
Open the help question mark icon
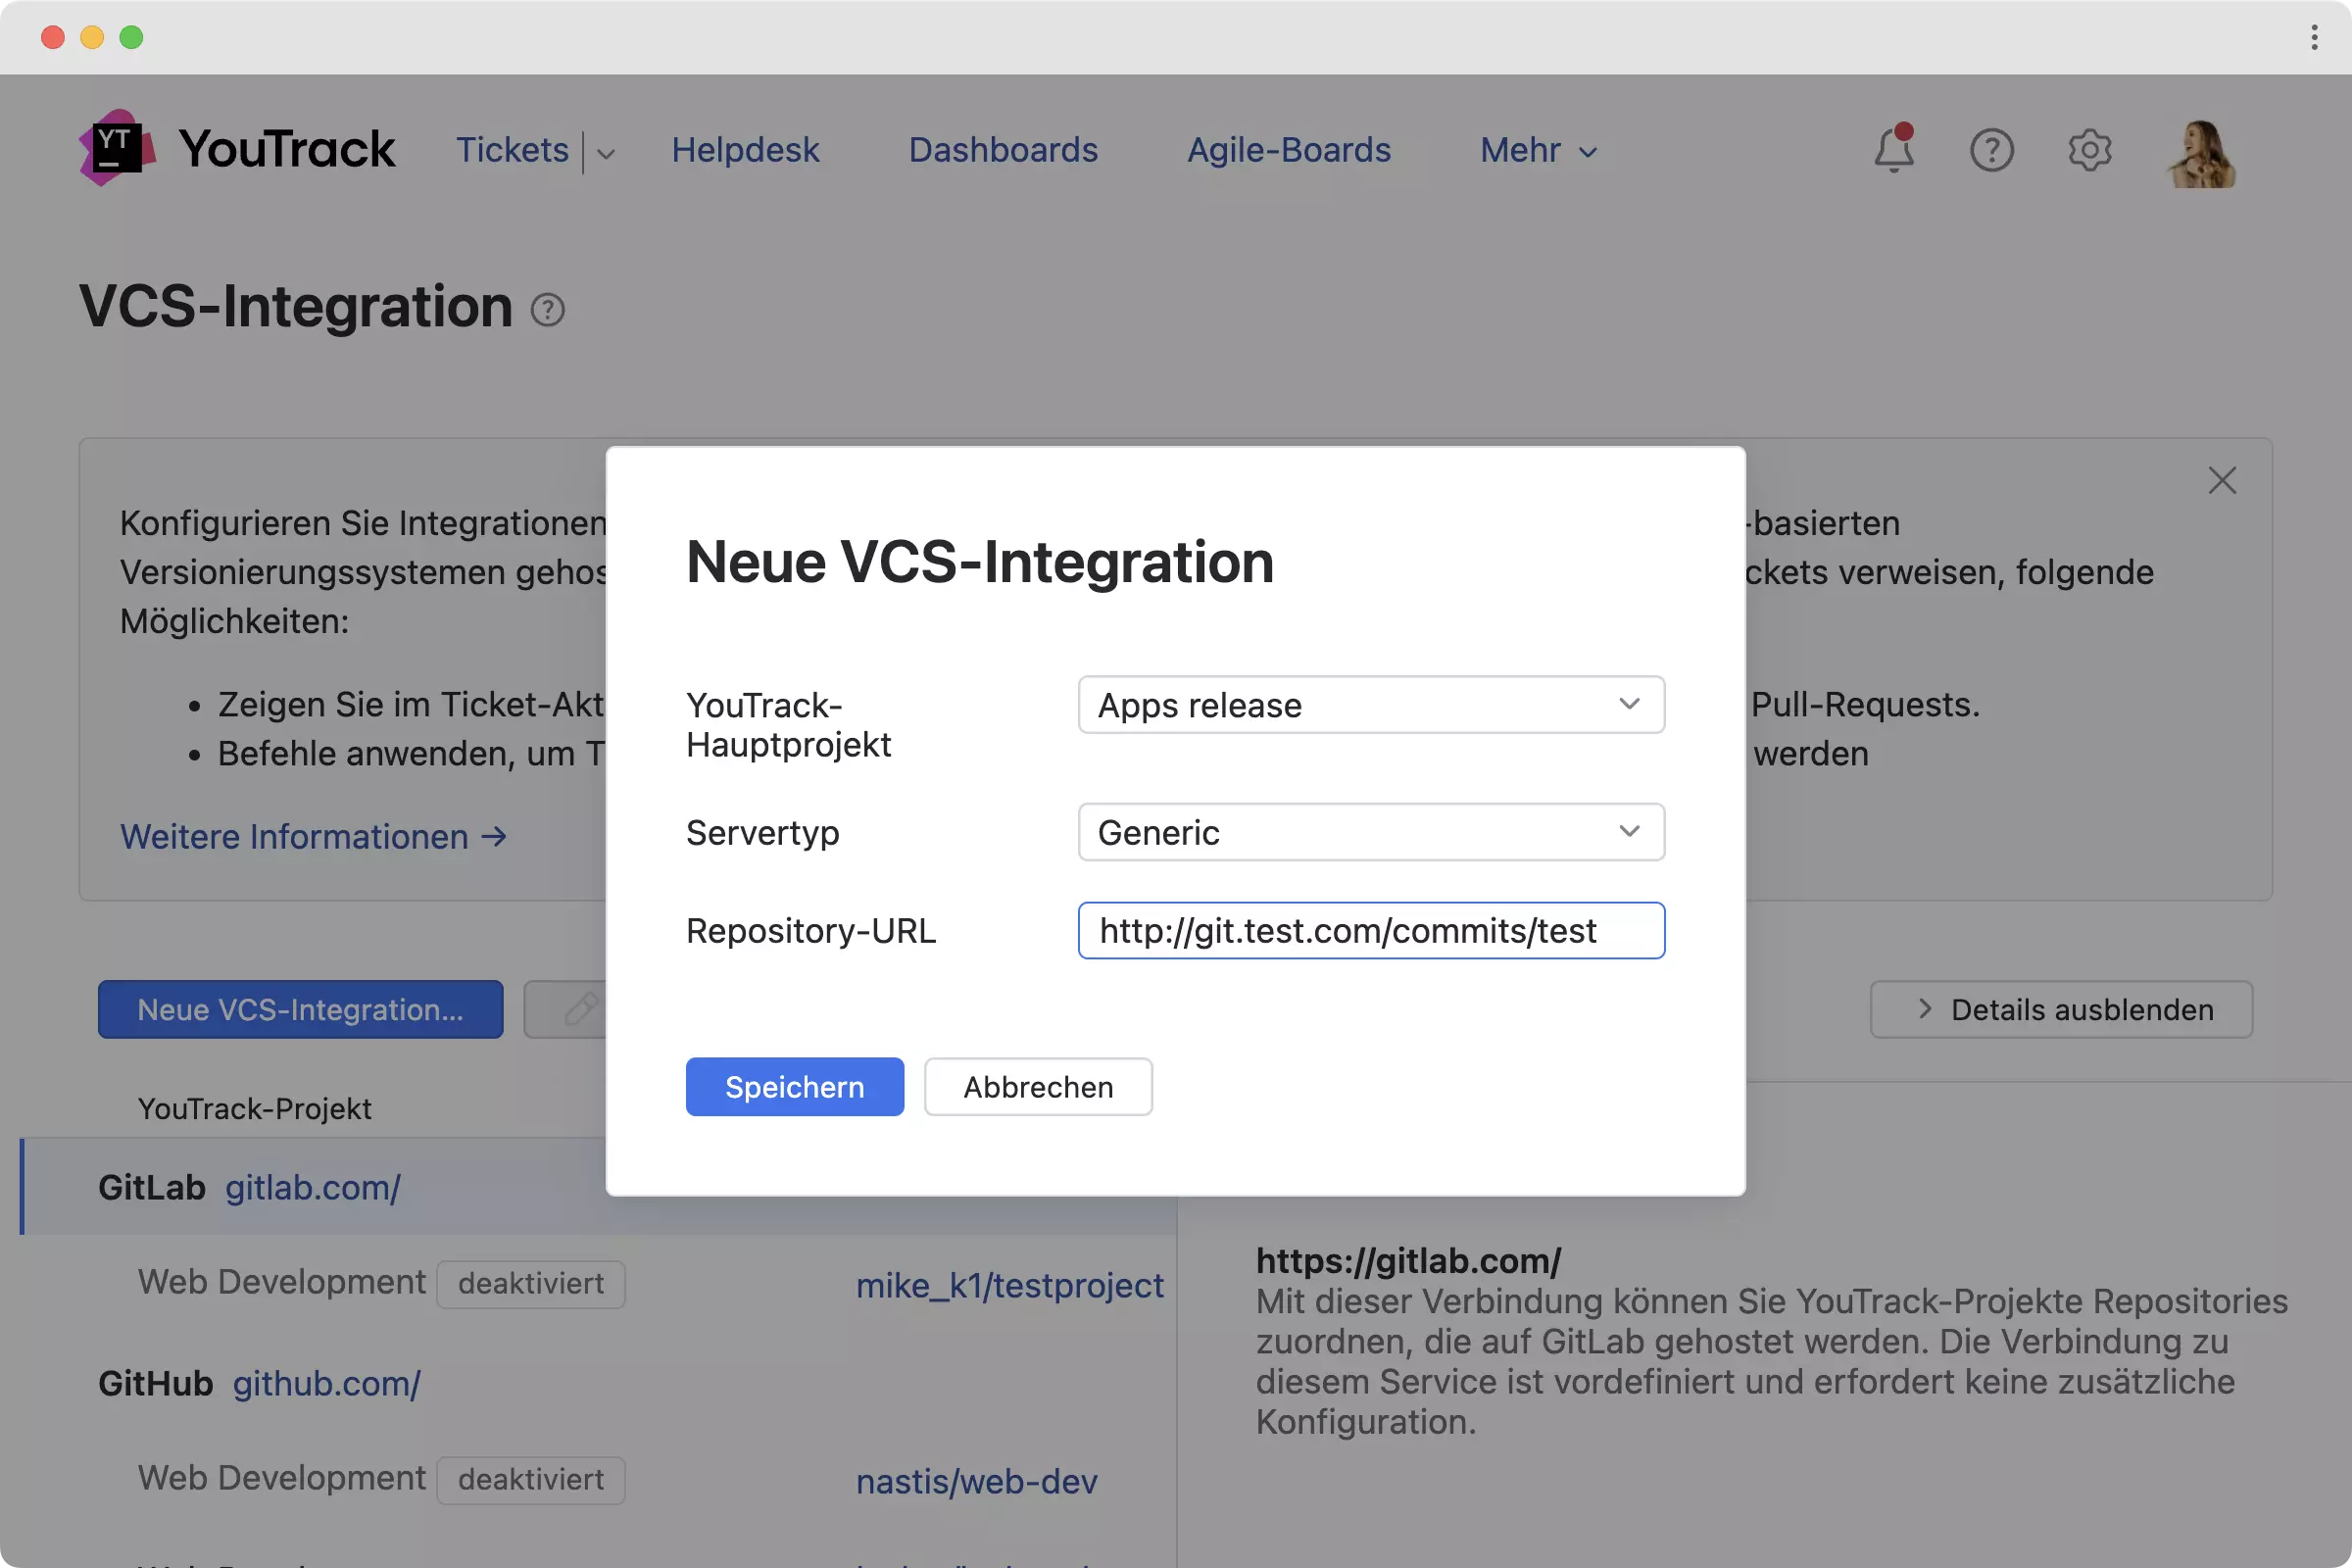tap(1991, 150)
